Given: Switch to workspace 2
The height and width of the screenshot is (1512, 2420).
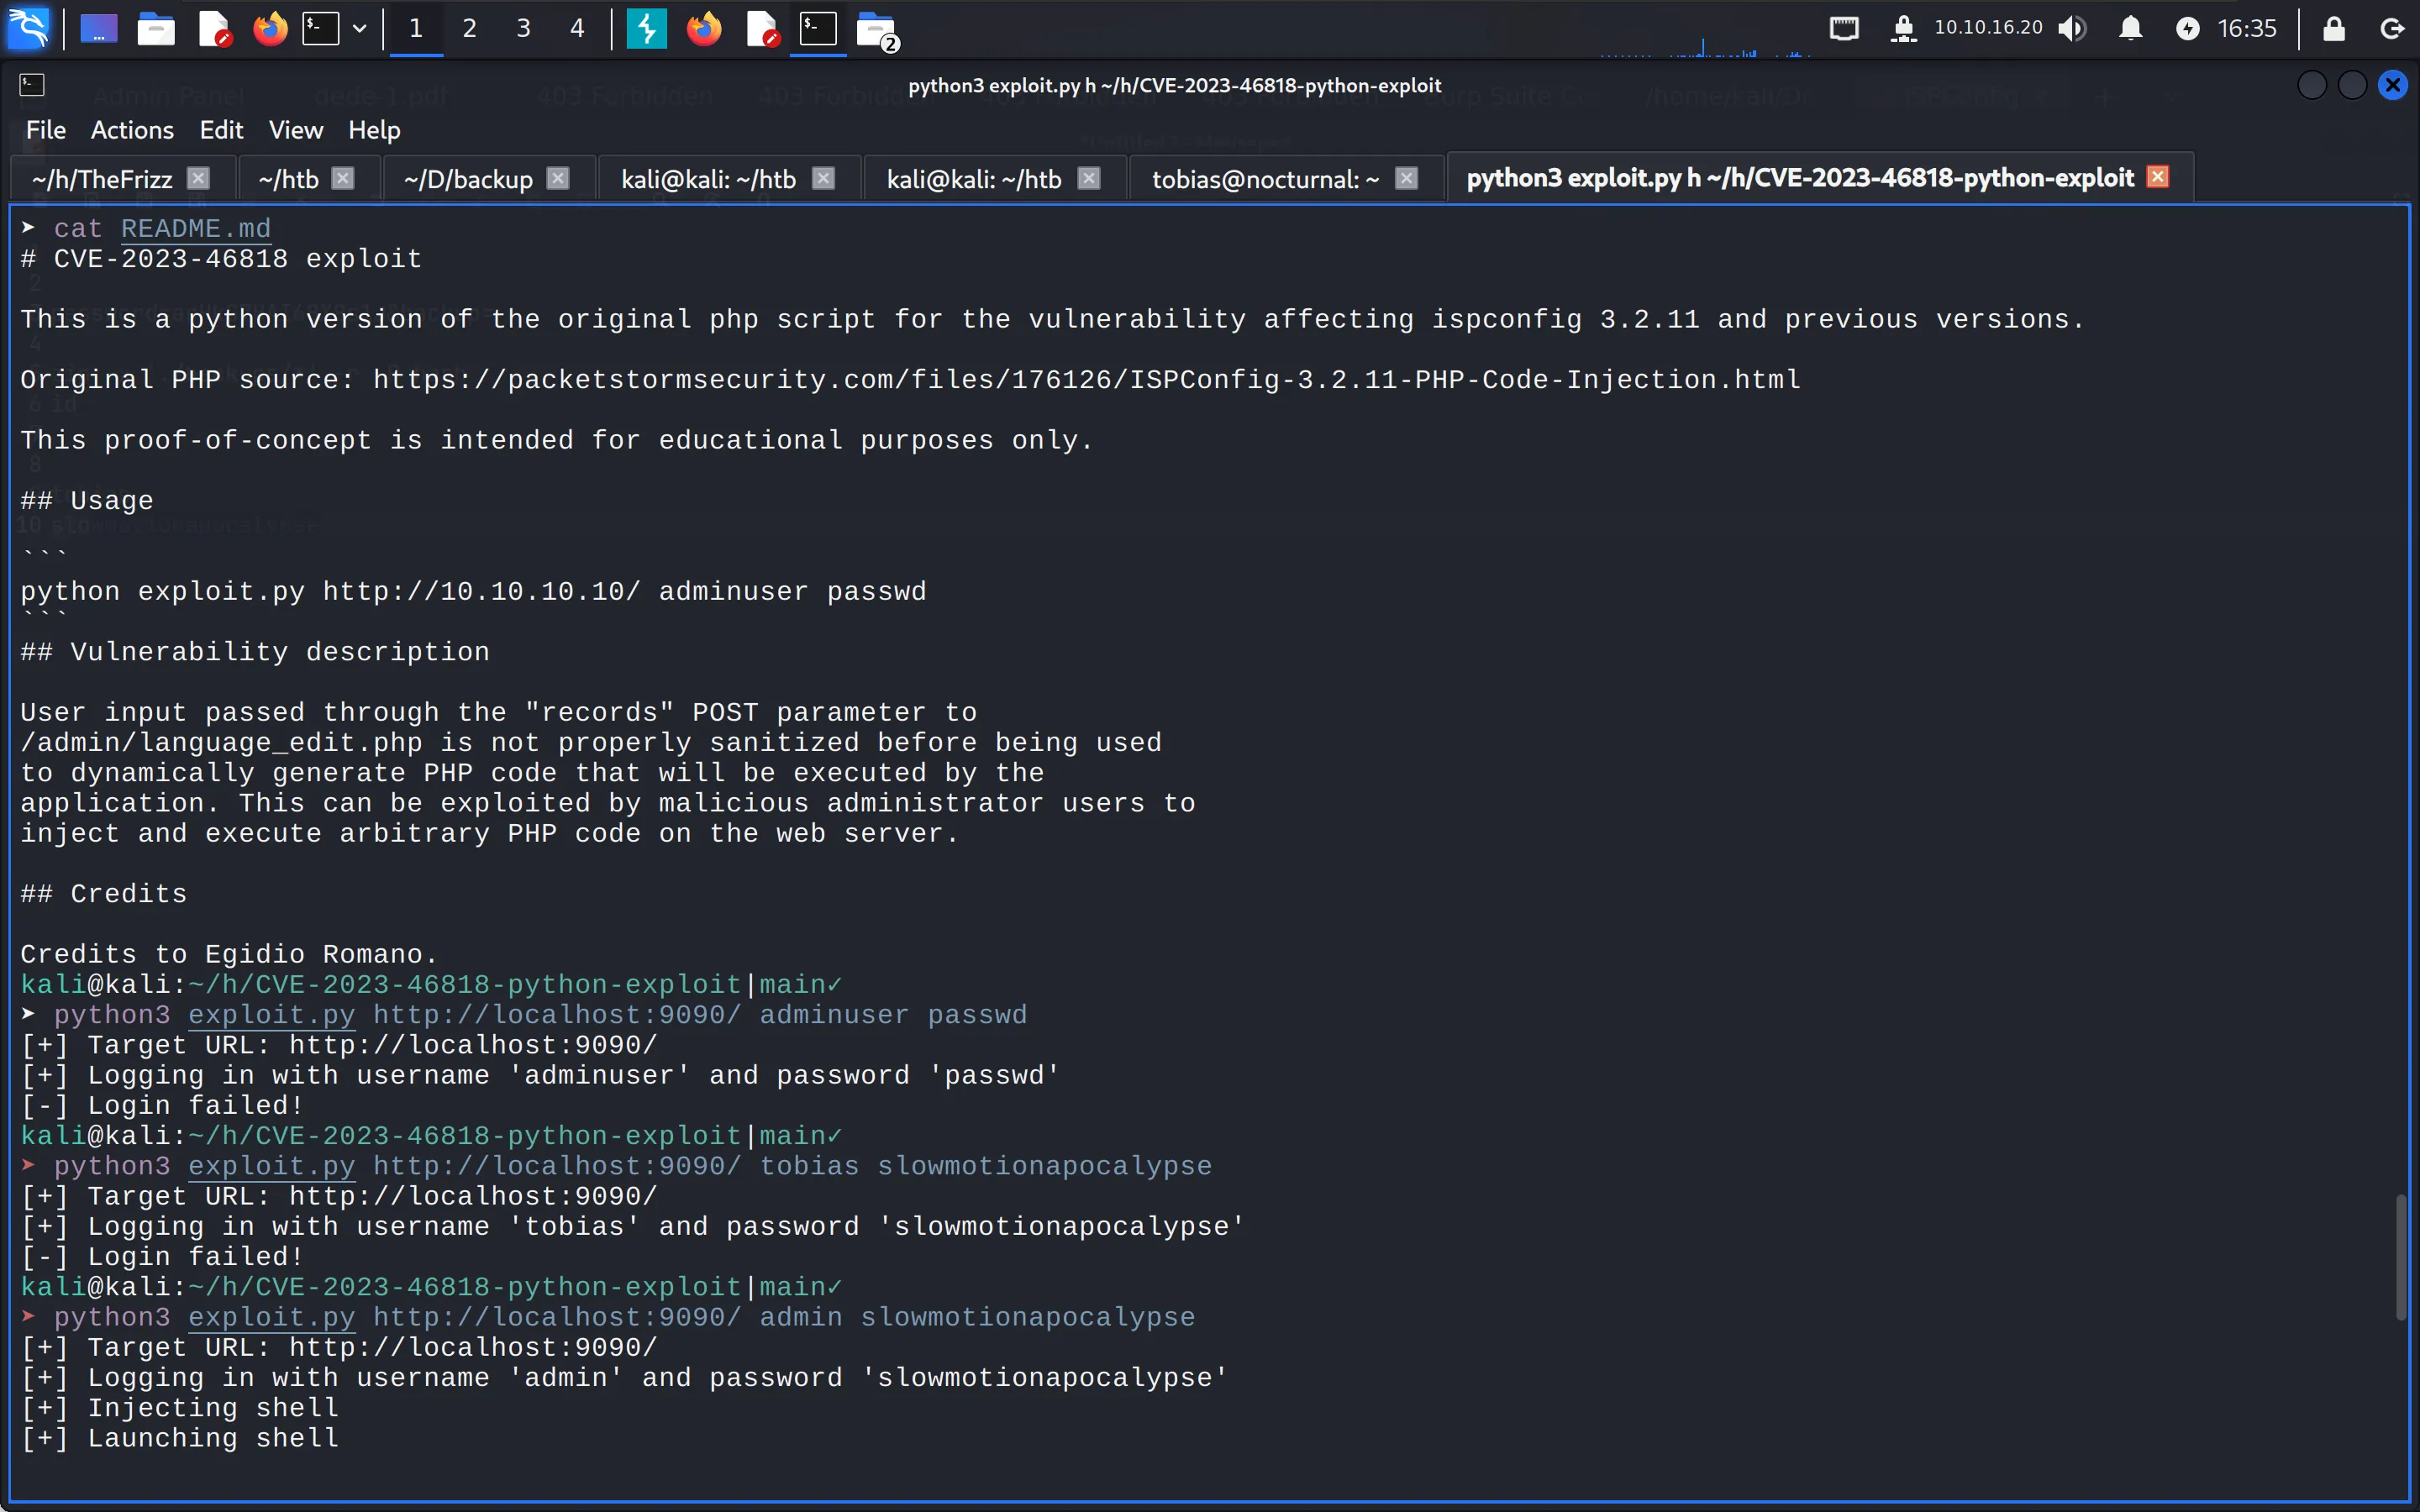Looking at the screenshot, I should (469, 29).
